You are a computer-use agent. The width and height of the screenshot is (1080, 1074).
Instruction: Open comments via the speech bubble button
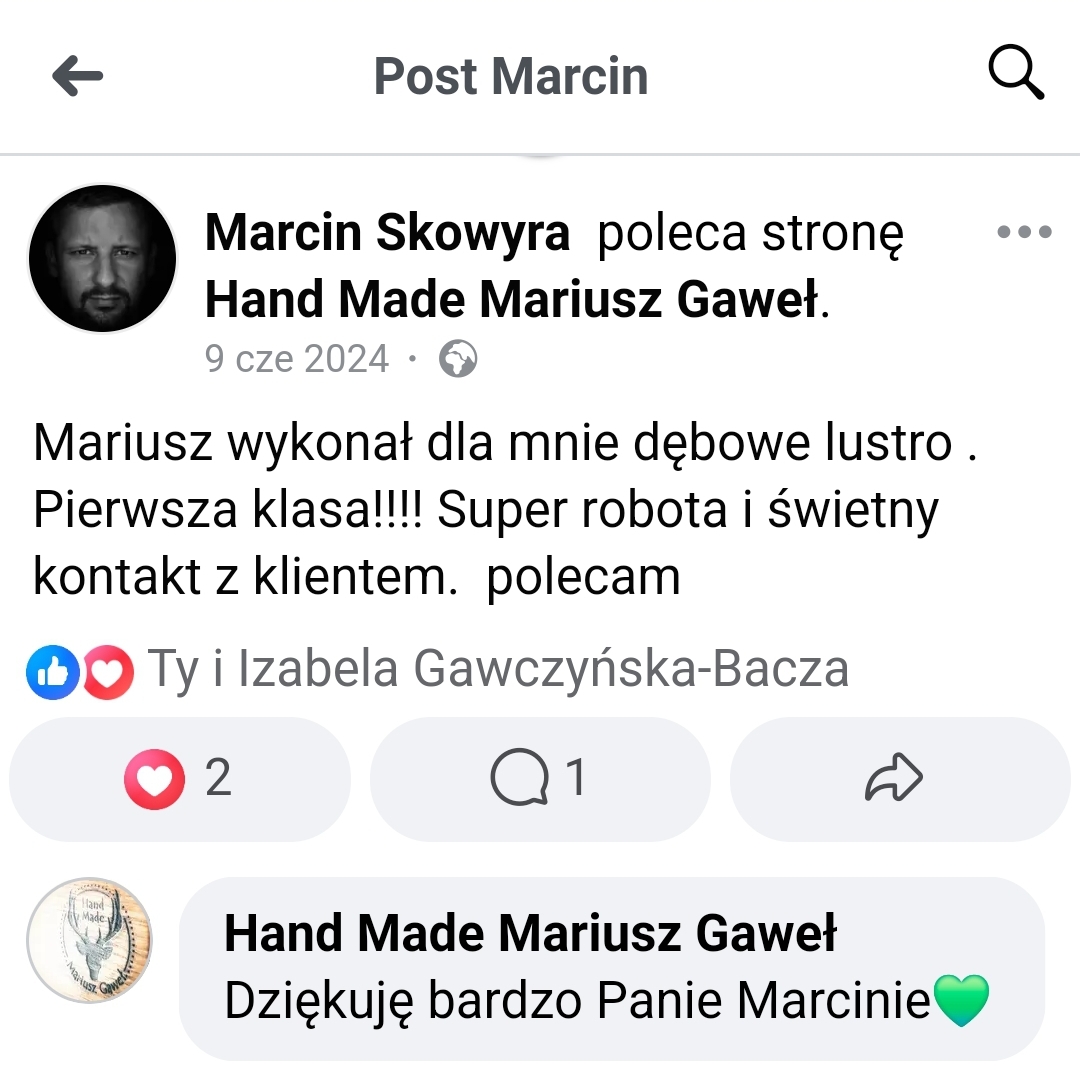(x=540, y=778)
